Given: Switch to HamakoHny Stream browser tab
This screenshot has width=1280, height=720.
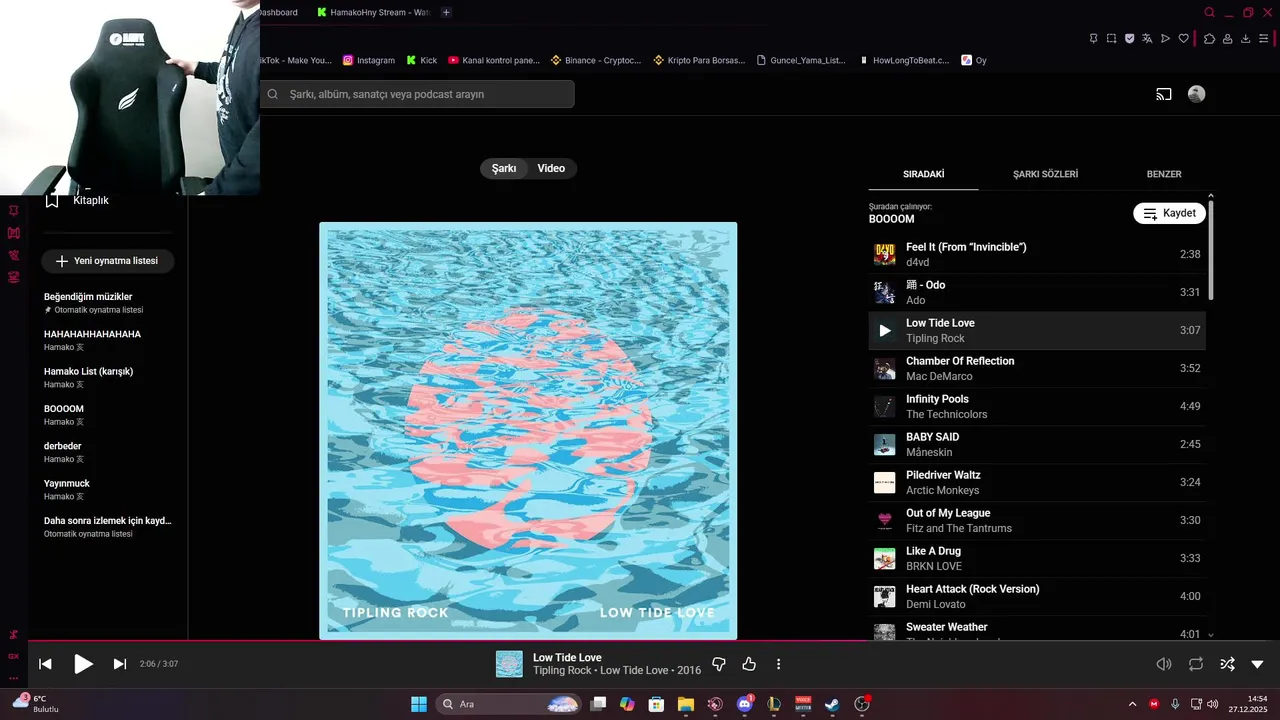Looking at the screenshot, I should pyautogui.click(x=372, y=12).
